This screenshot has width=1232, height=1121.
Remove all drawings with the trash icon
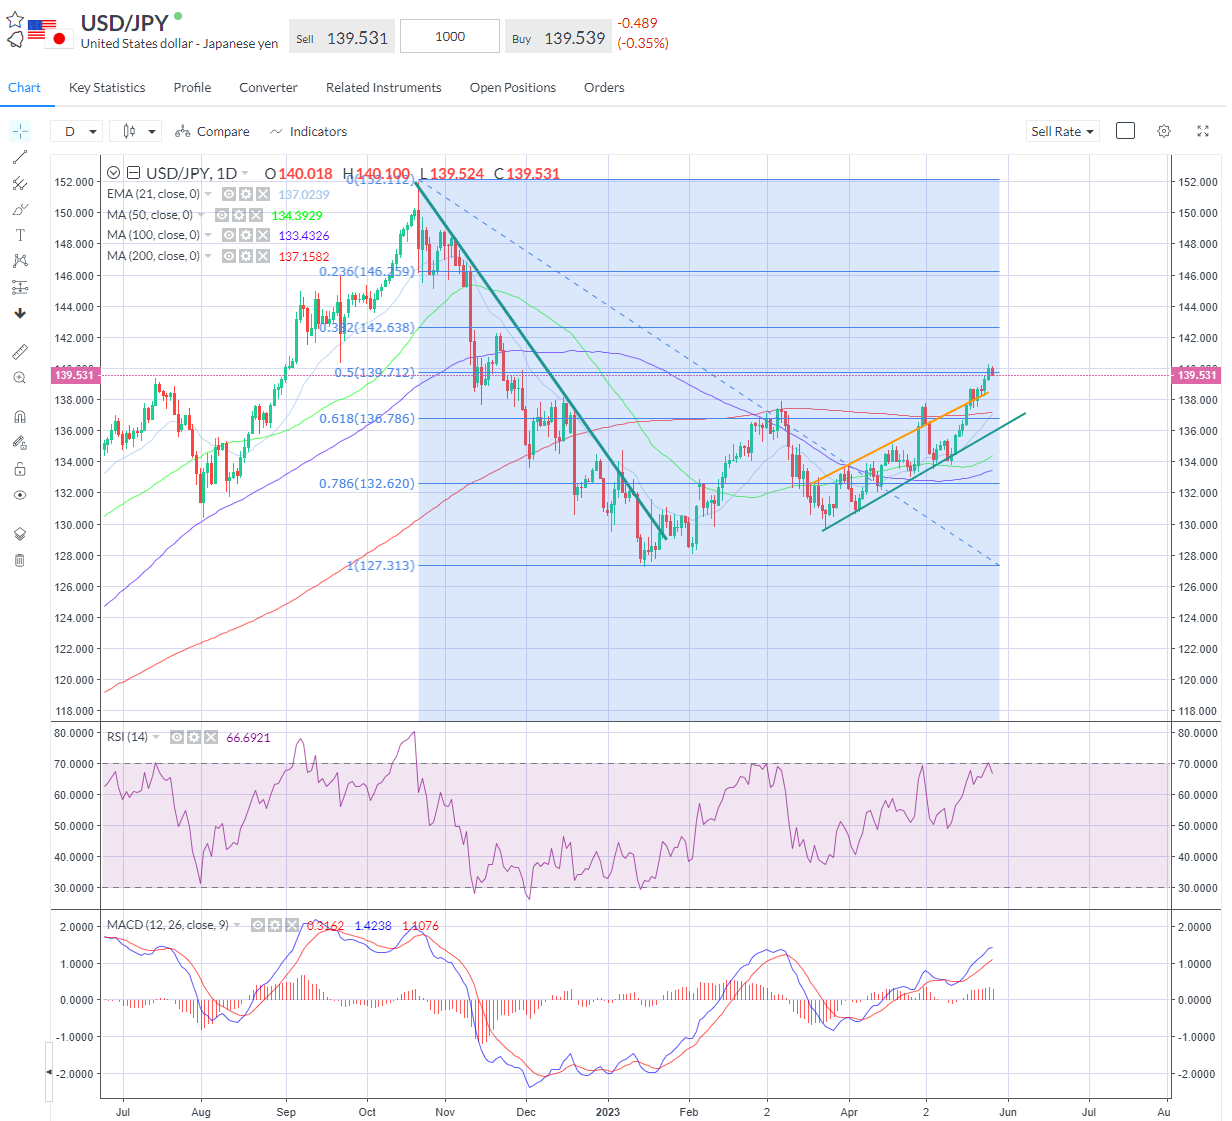coord(20,560)
